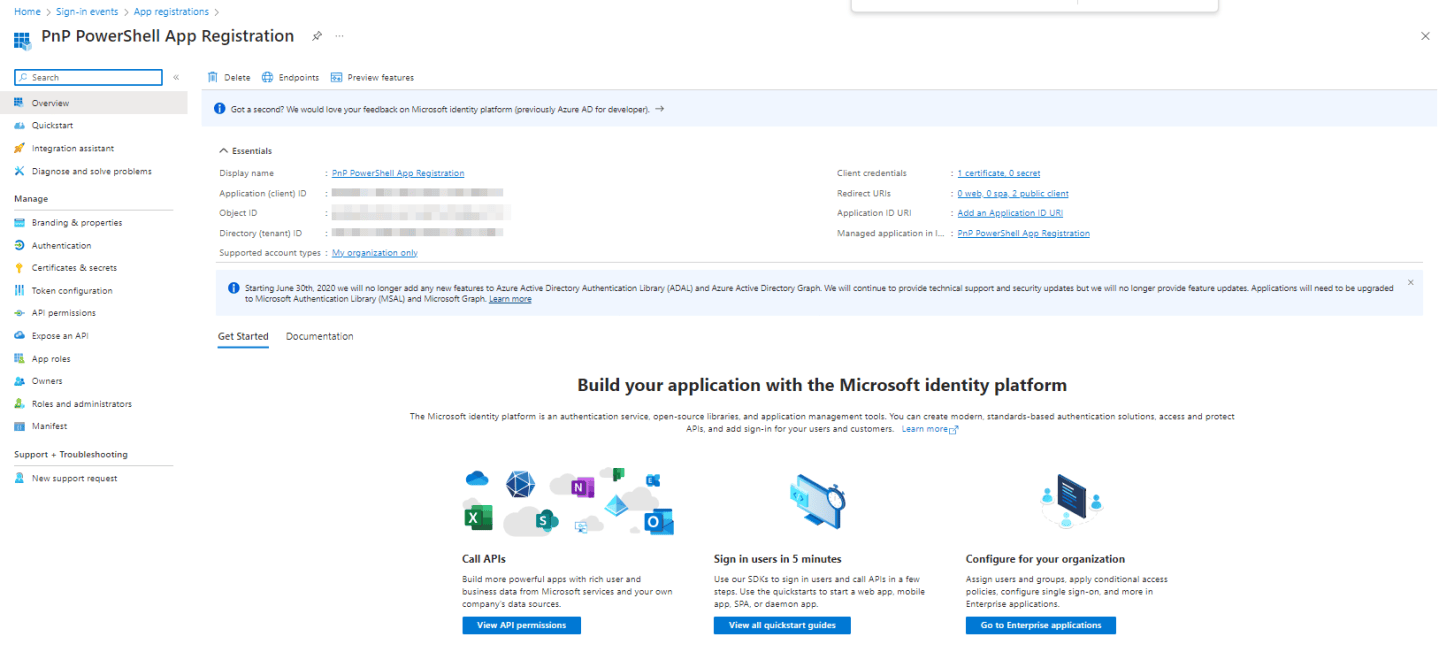
Task: Pin the app registration page
Action: [x=317, y=36]
